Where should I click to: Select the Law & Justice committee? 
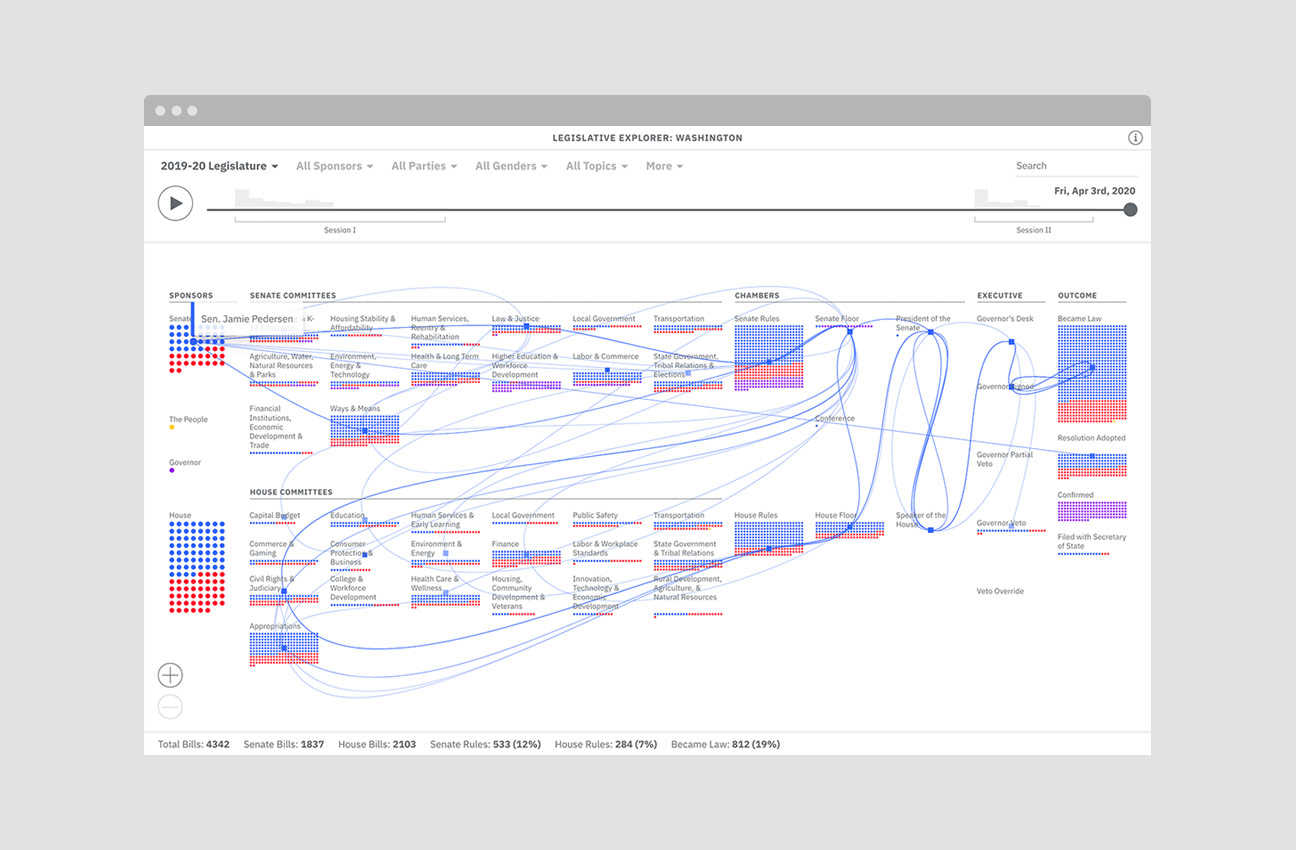click(x=526, y=324)
